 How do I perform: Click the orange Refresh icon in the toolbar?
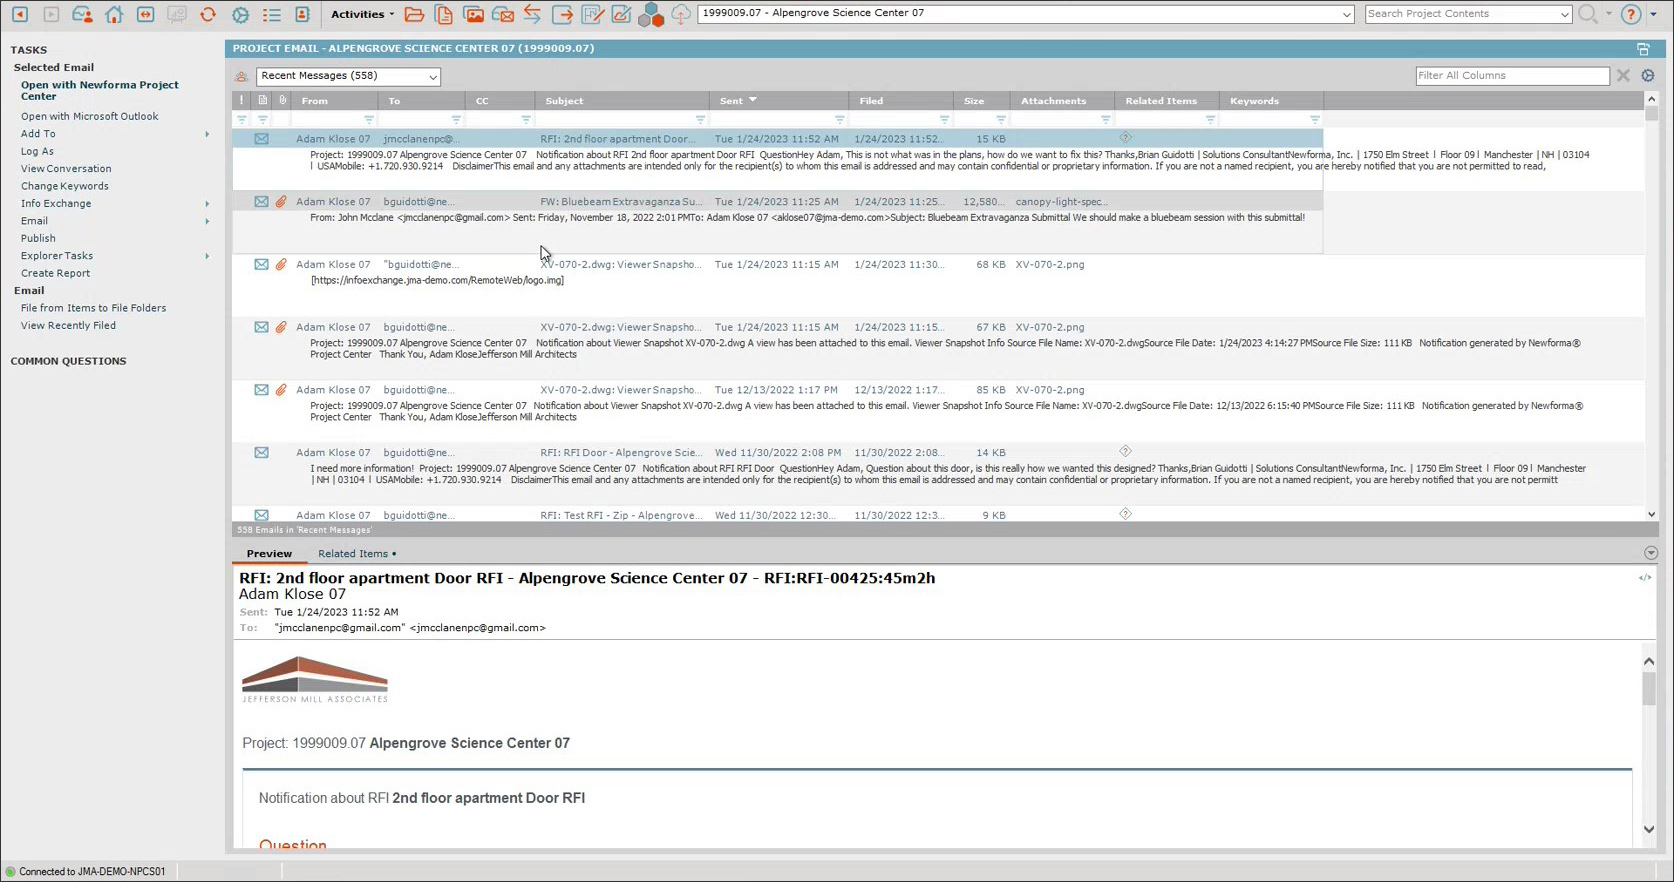pos(208,14)
